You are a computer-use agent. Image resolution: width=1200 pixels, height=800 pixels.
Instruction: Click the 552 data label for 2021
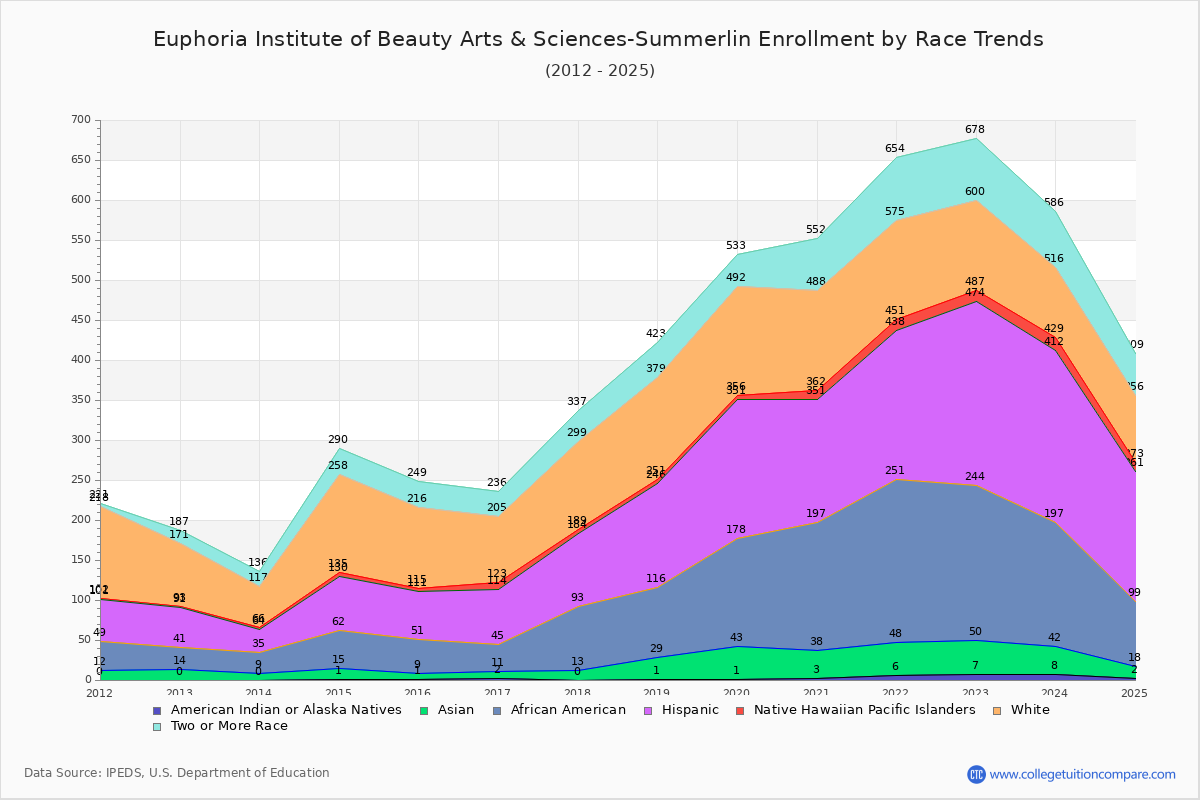click(x=815, y=230)
